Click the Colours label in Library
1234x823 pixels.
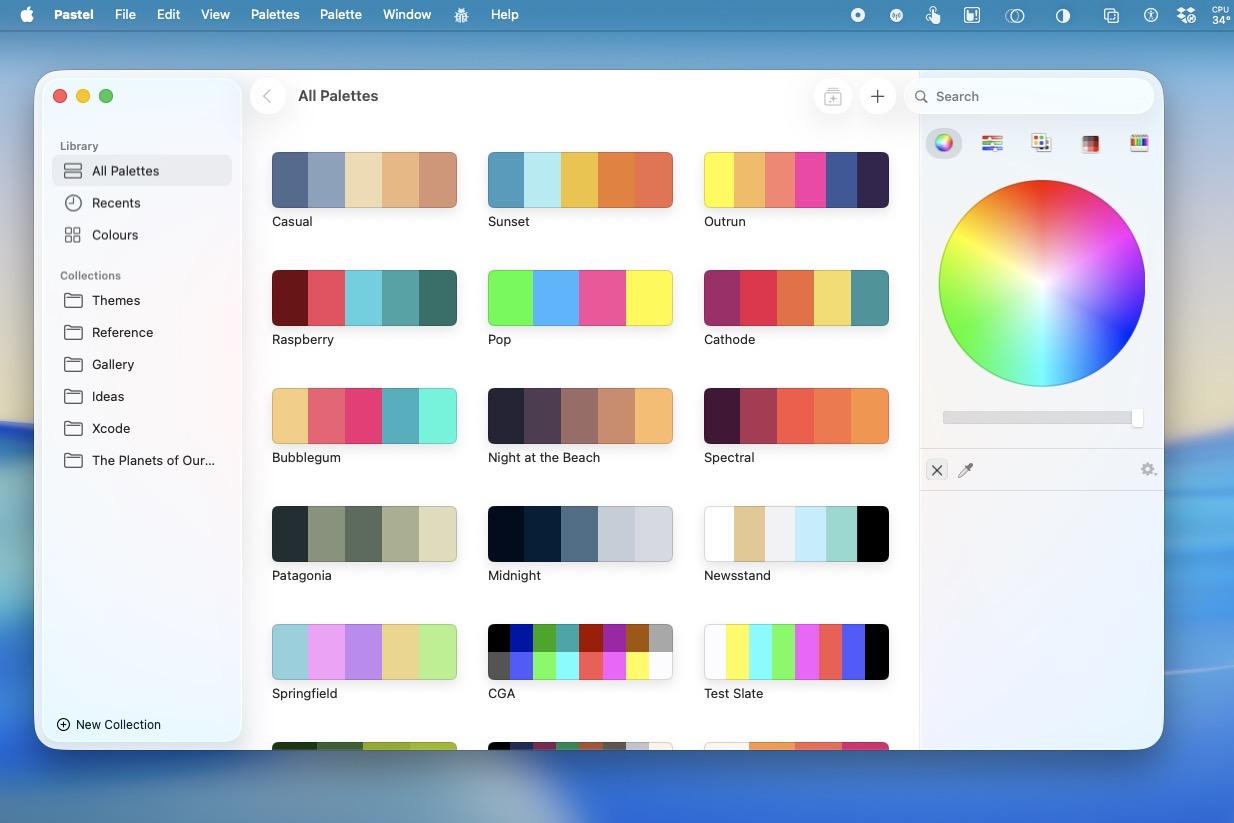[x=115, y=235]
